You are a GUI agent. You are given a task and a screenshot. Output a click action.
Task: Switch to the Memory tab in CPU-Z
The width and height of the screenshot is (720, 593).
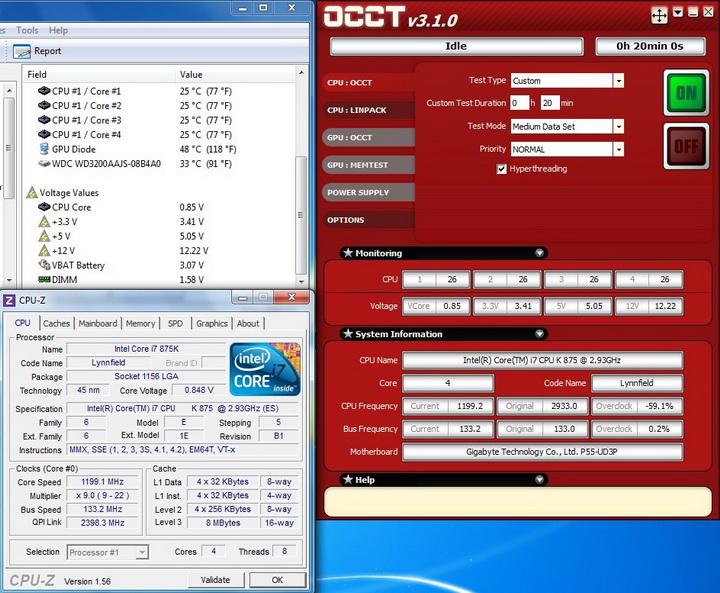[x=141, y=323]
